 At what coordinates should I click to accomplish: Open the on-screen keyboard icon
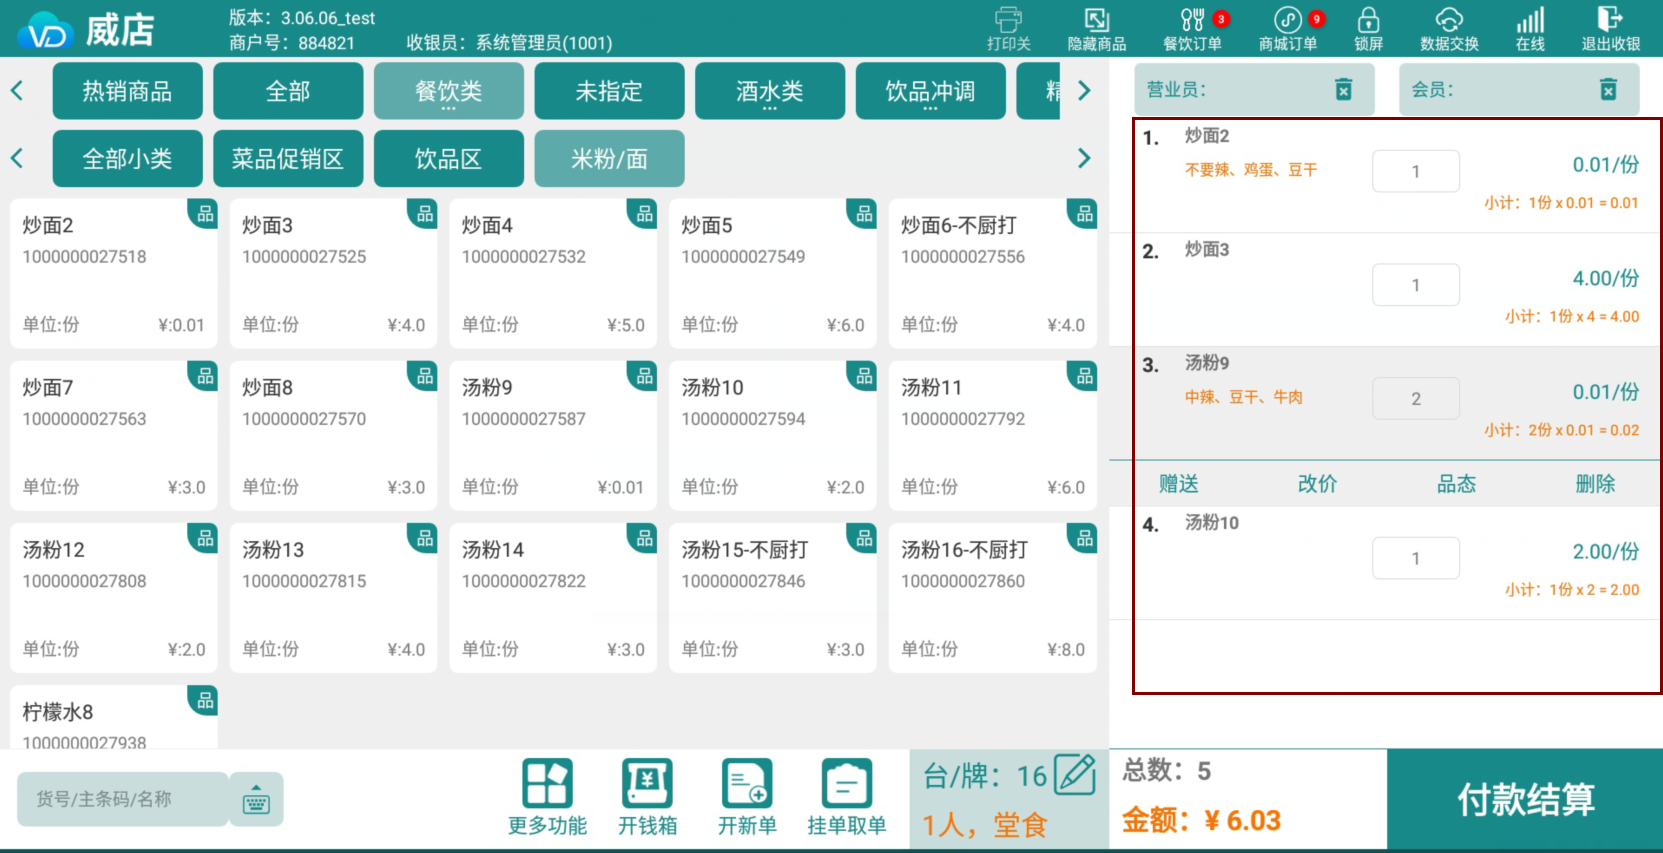pyautogui.click(x=256, y=800)
